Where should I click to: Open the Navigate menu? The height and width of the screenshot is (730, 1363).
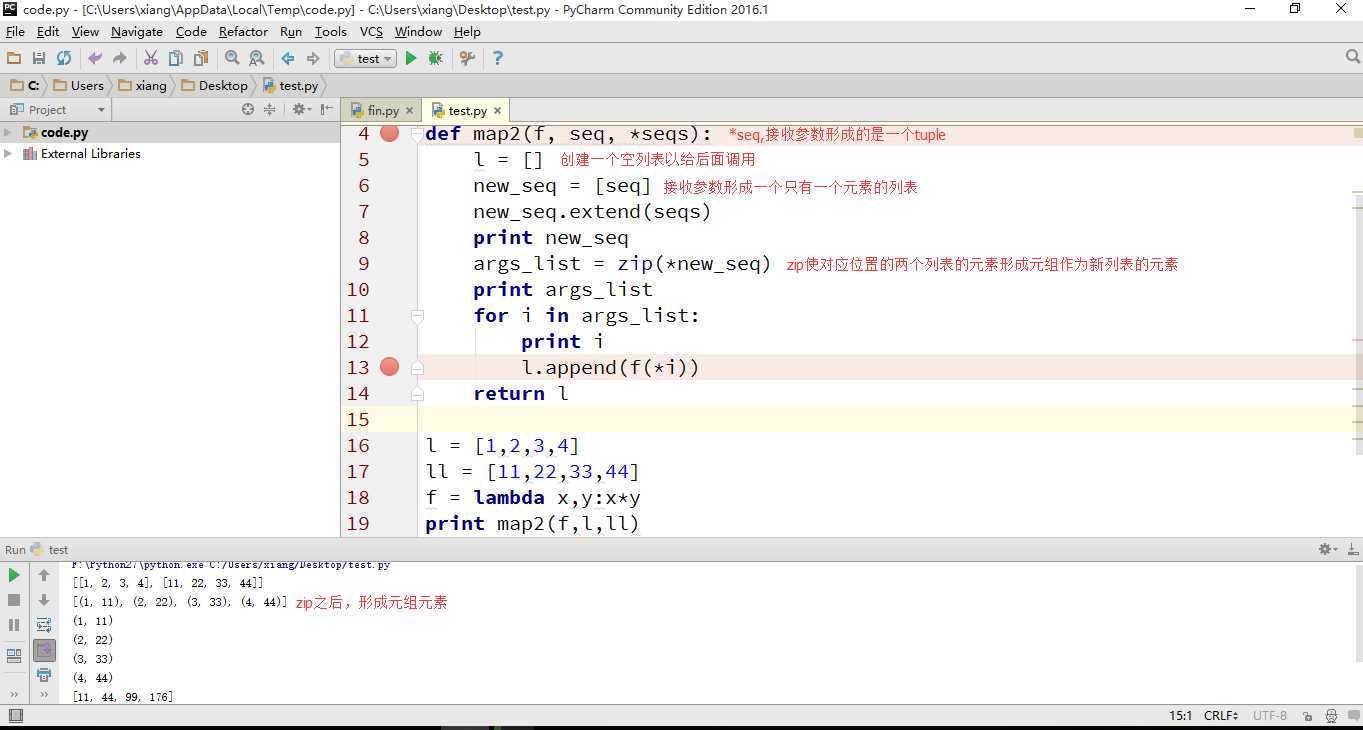(x=137, y=32)
